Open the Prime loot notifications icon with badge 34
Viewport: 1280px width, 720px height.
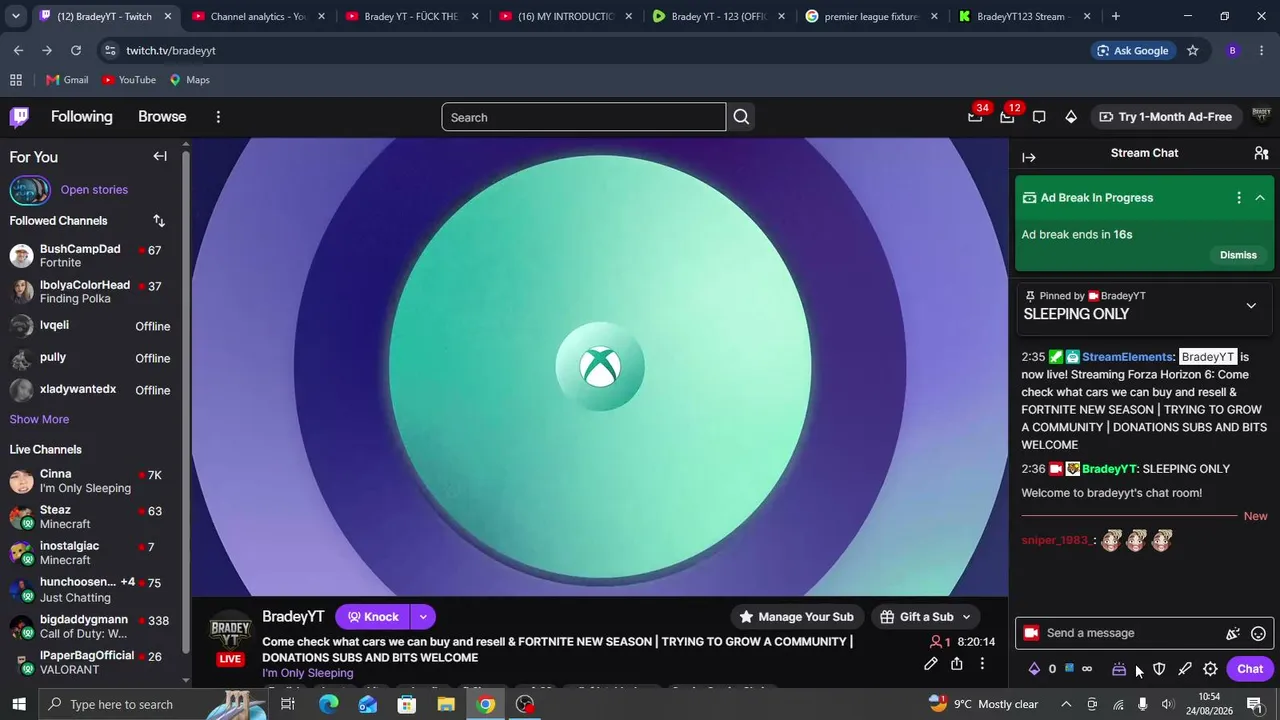pos(975,117)
